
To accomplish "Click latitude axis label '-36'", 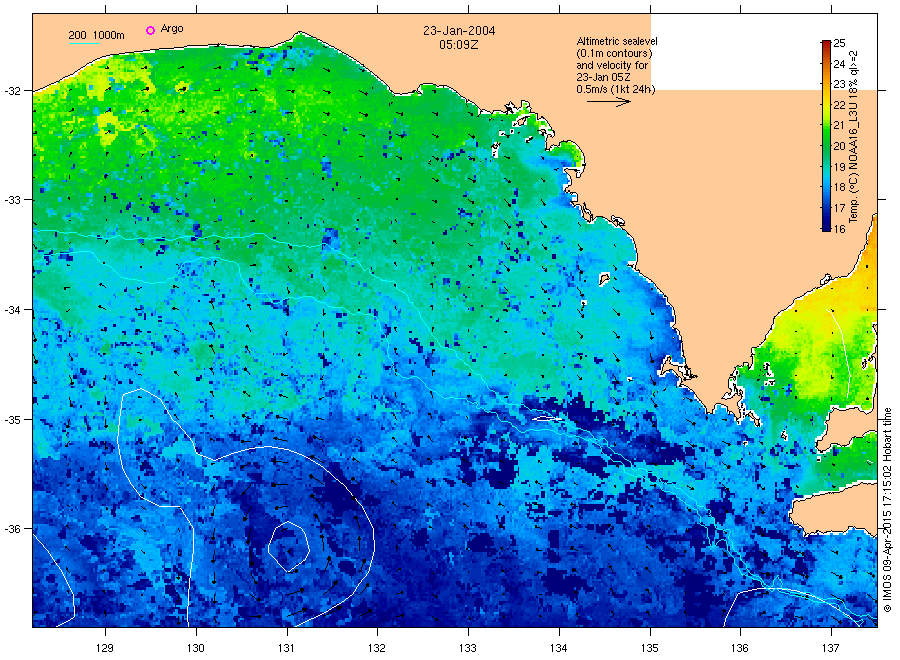I will pos(13,529).
